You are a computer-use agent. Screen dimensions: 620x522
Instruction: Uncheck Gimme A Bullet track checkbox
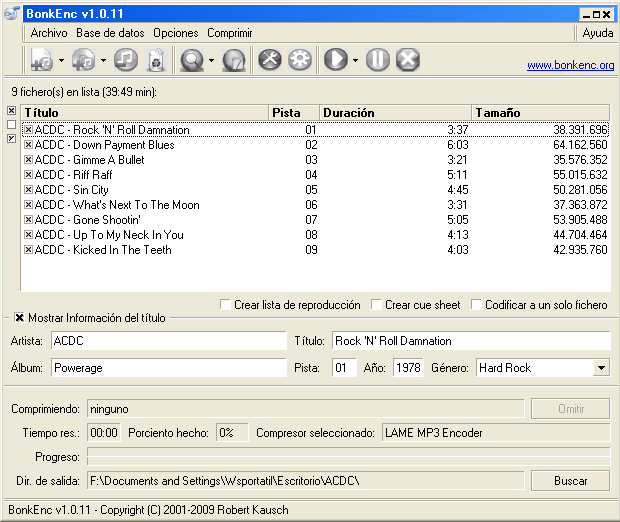28,160
